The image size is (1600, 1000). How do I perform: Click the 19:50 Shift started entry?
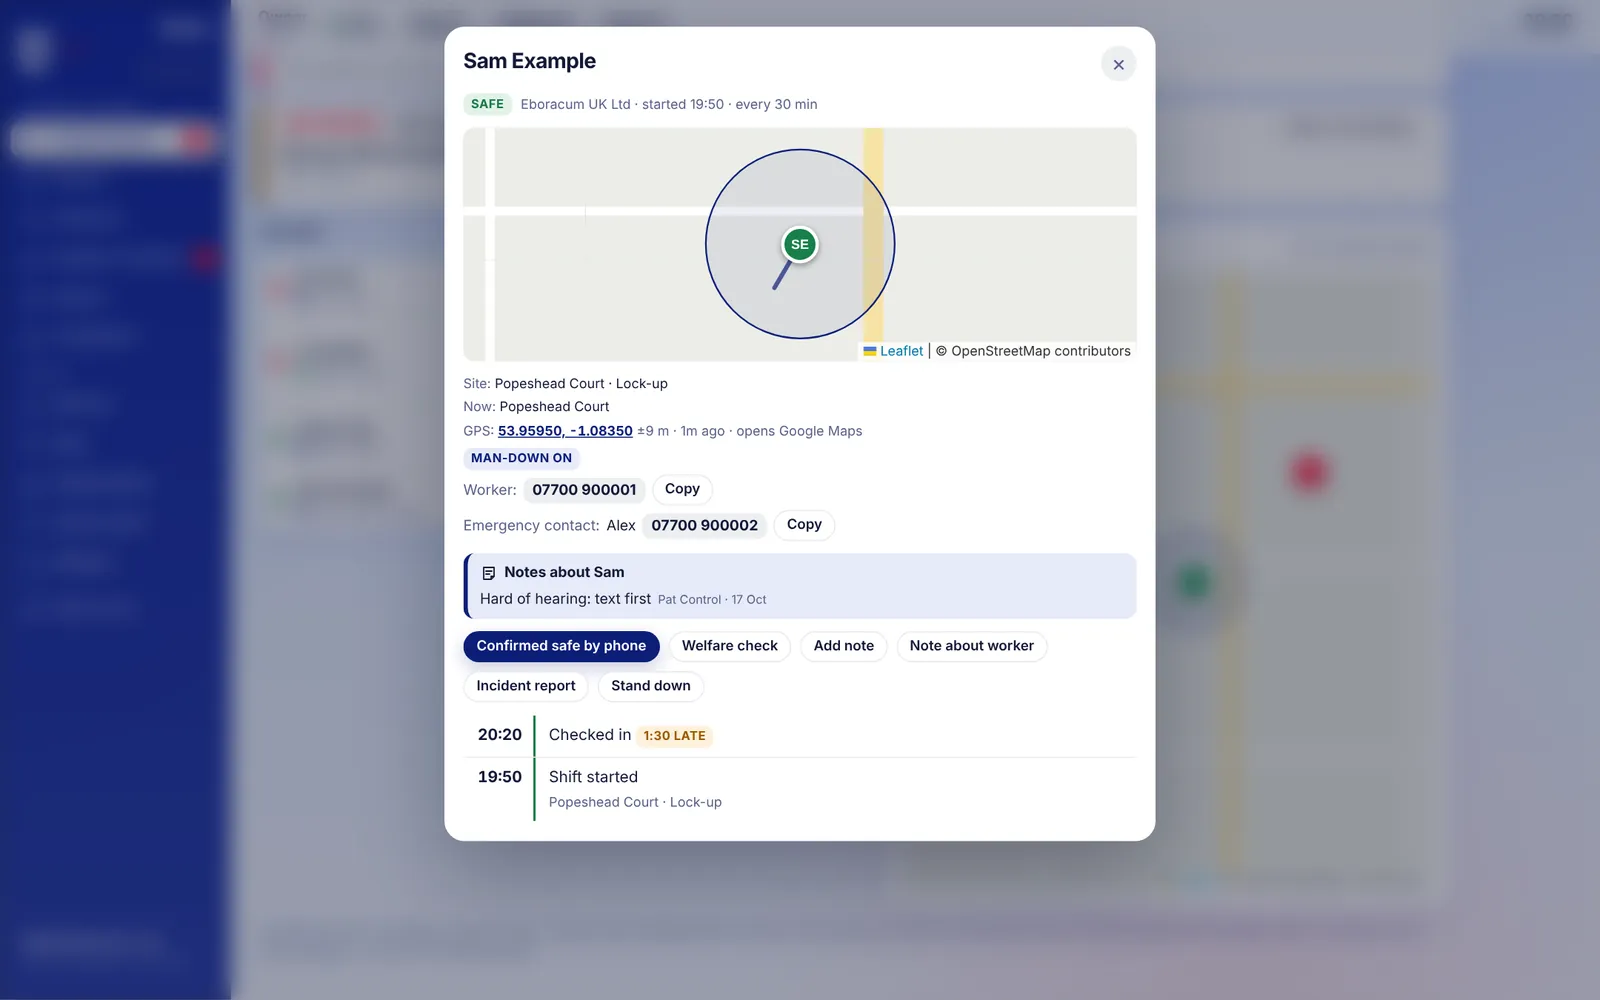pos(800,789)
